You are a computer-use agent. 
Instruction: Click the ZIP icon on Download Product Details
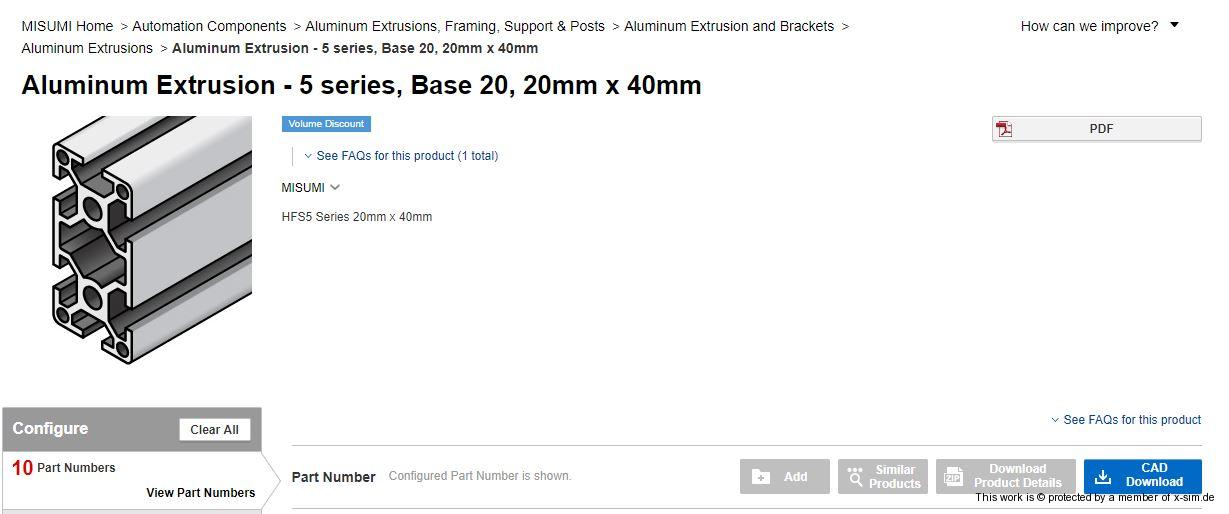click(x=953, y=477)
